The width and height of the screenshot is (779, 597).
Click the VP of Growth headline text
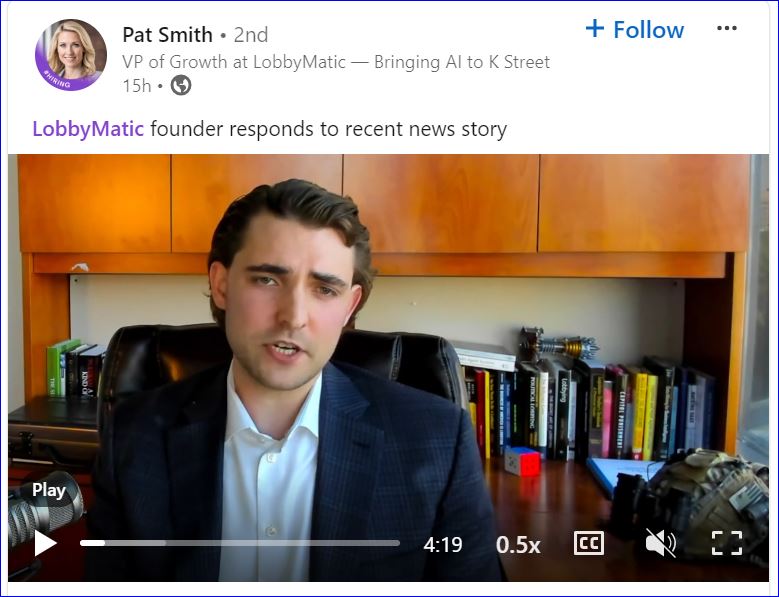point(336,62)
